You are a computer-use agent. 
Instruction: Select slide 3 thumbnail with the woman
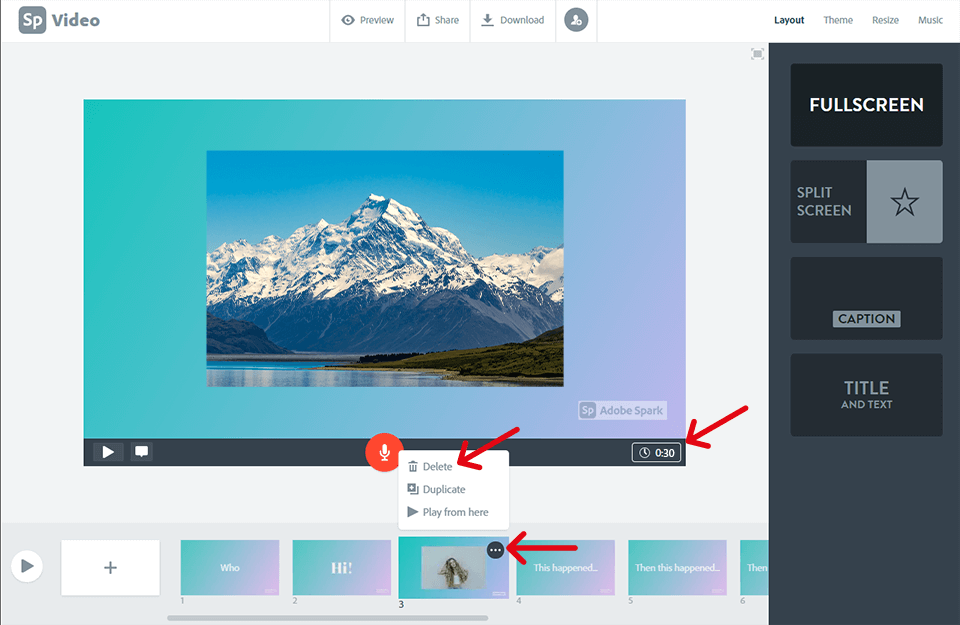click(x=453, y=567)
